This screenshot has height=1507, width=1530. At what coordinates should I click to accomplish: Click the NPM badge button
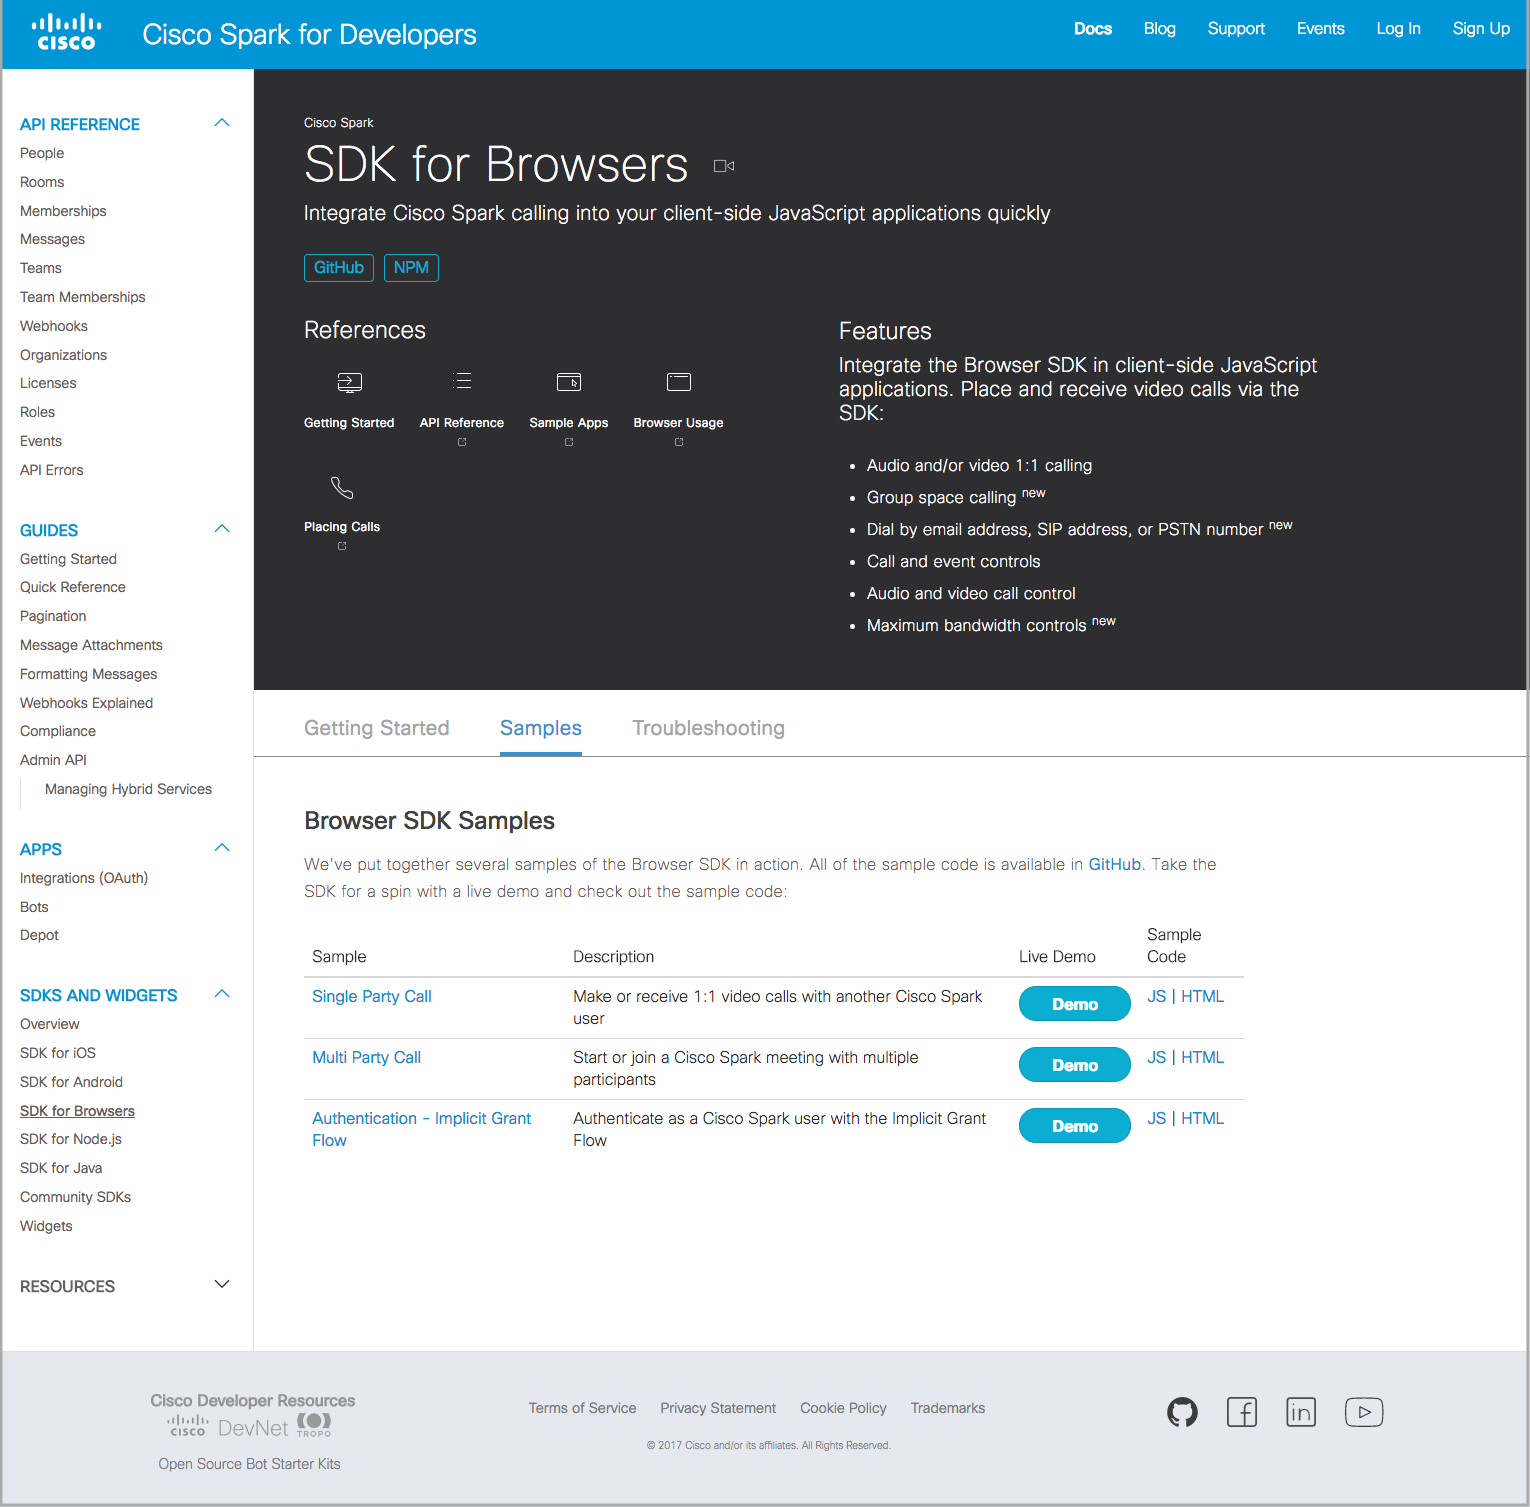(411, 268)
